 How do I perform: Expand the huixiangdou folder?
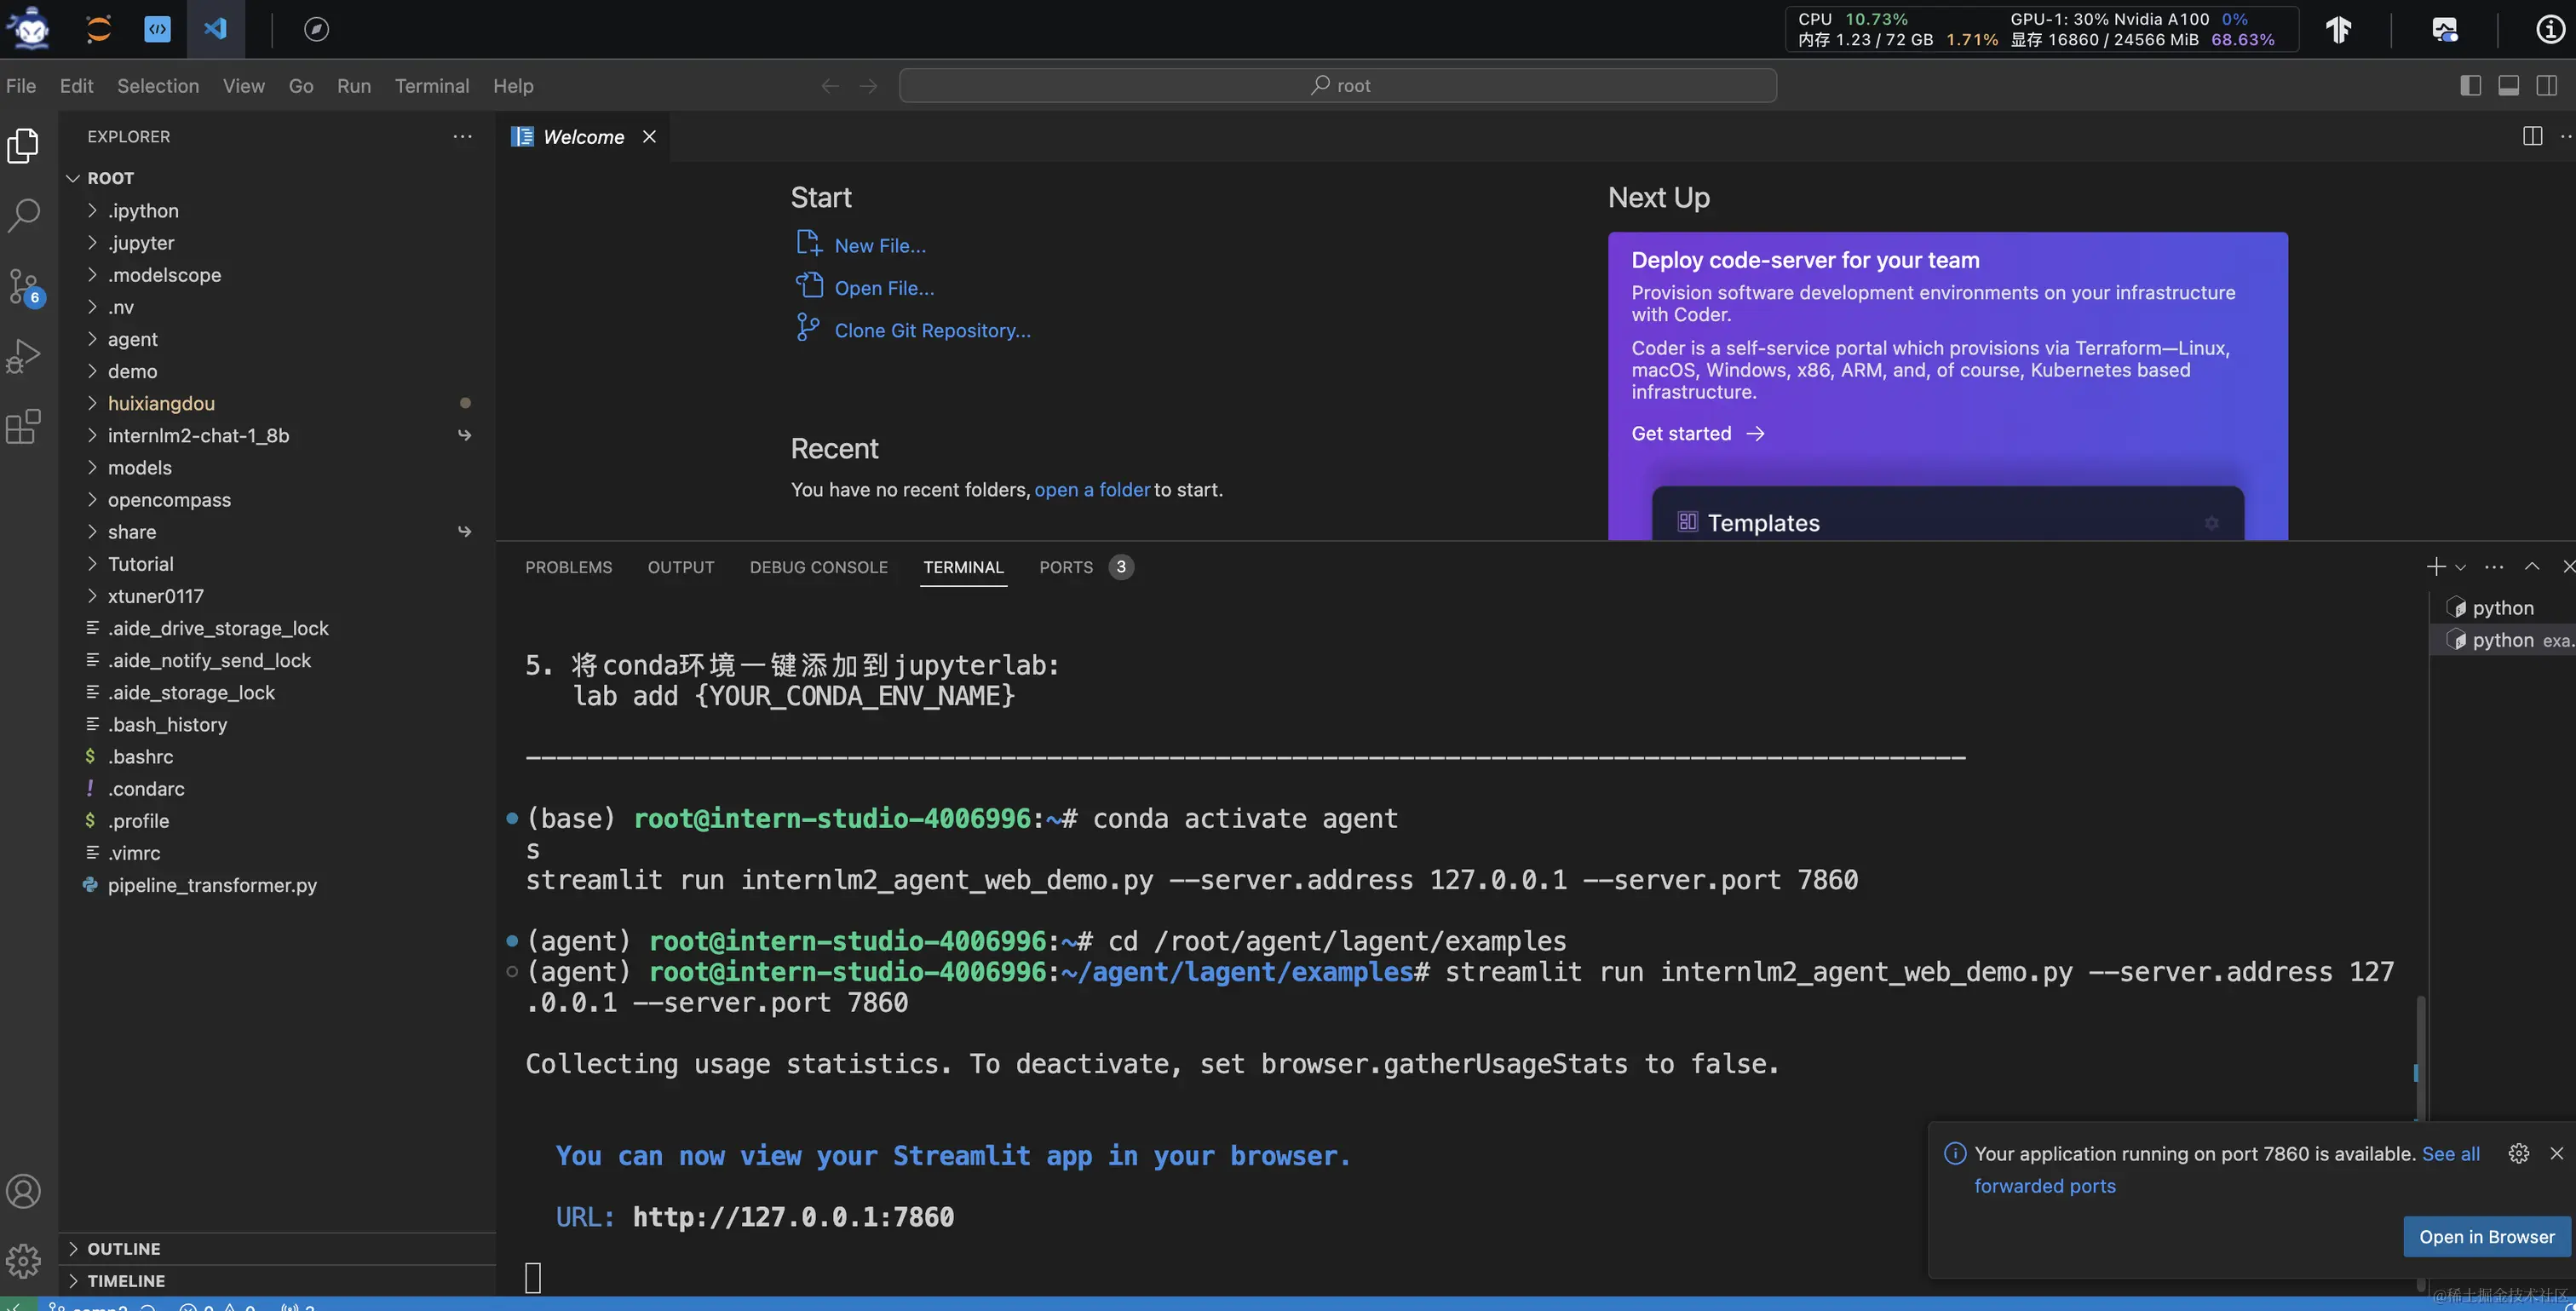277,403
